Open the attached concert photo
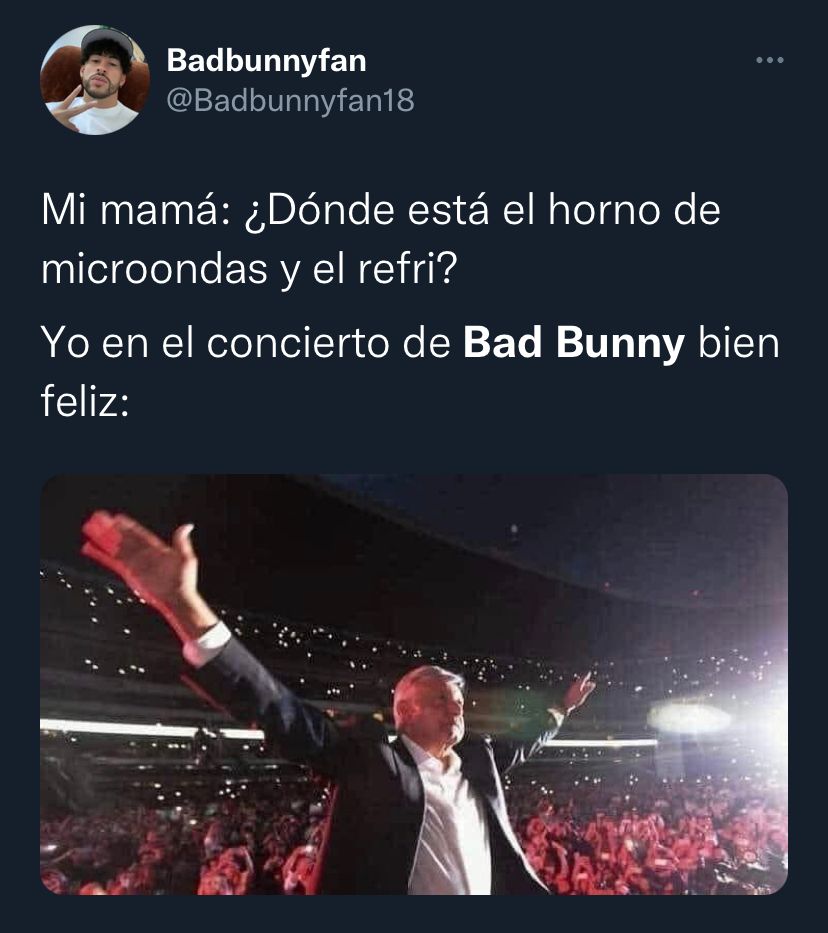828x933 pixels. click(x=414, y=684)
